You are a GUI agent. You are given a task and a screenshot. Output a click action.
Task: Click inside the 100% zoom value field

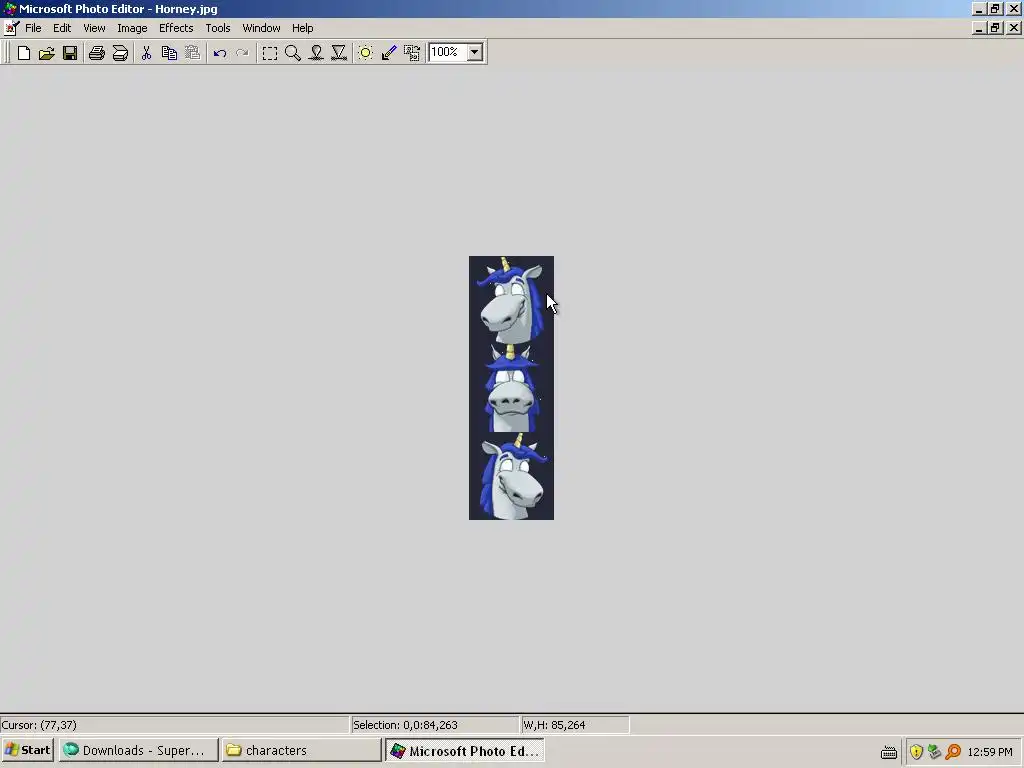coord(447,52)
